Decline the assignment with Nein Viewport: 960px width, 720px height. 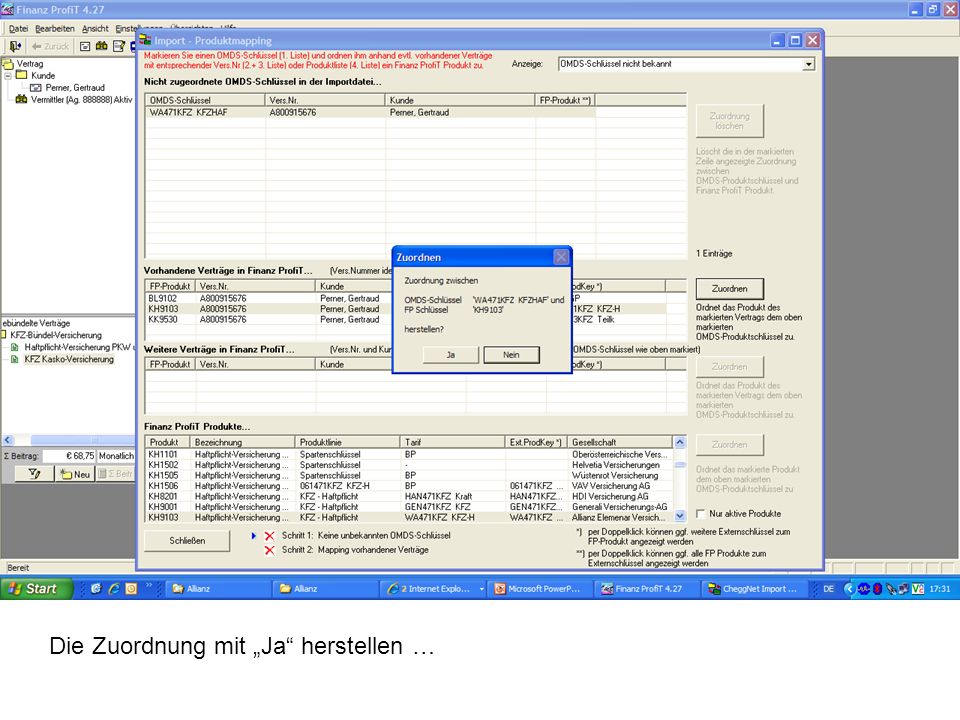click(x=511, y=355)
